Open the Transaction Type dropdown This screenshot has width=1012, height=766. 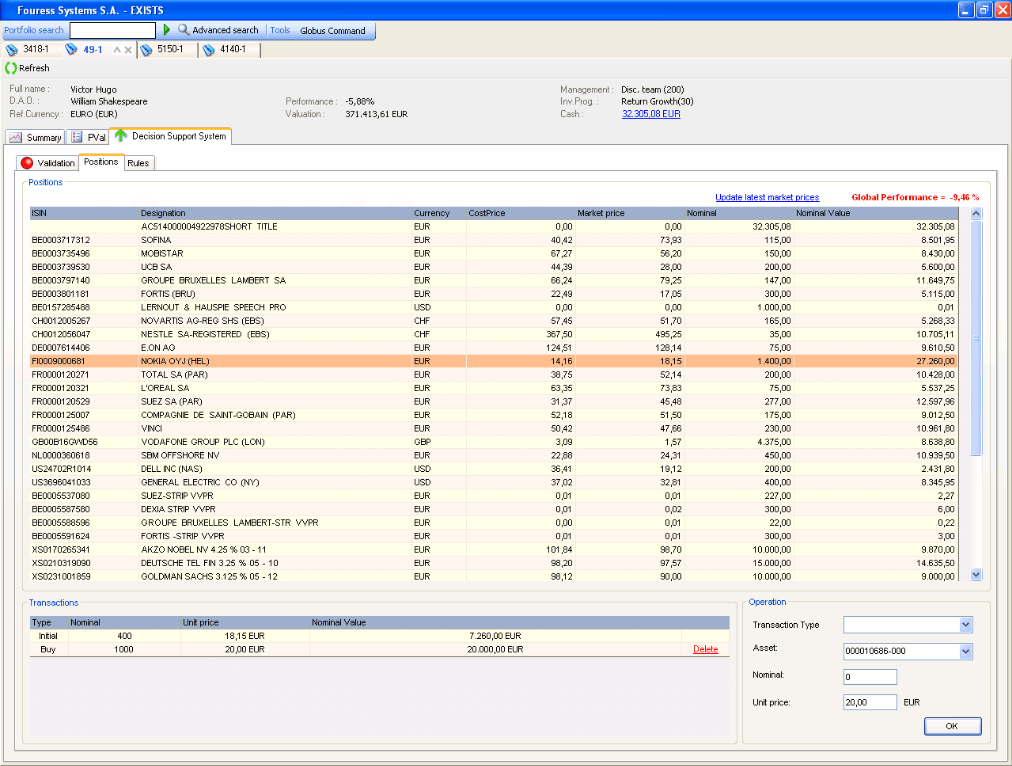click(x=966, y=624)
